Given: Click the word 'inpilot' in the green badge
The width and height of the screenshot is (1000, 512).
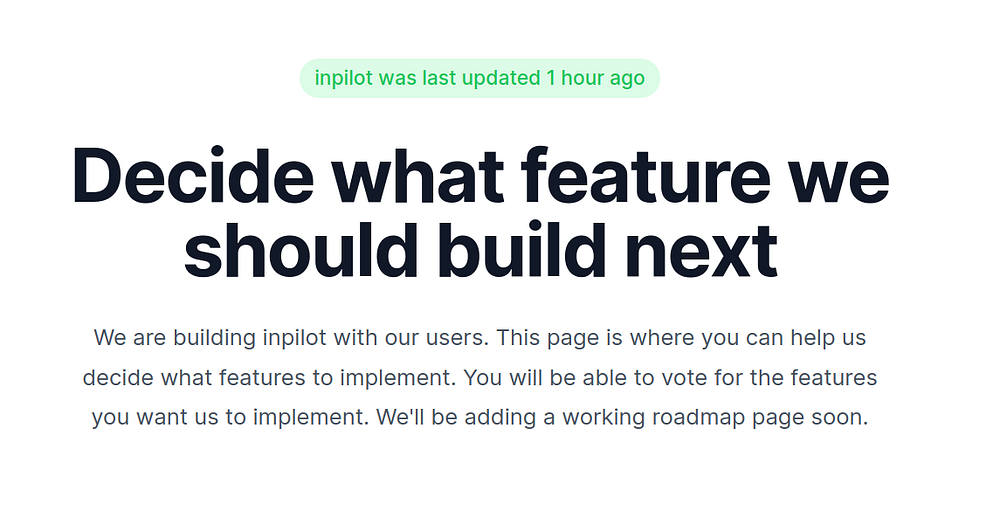Looking at the screenshot, I should tap(343, 78).
